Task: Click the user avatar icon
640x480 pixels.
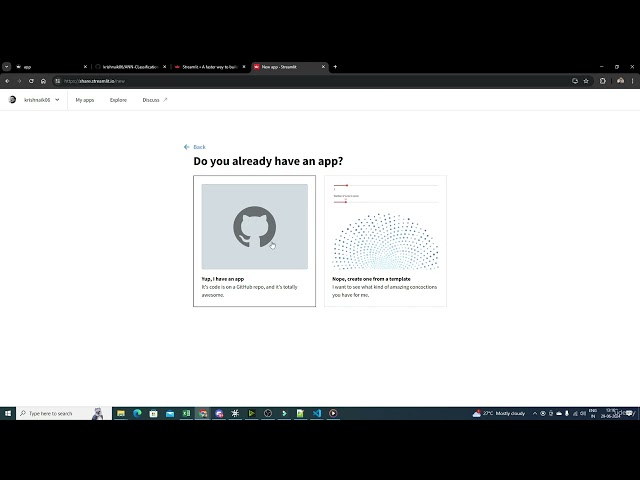Action: coord(12,100)
